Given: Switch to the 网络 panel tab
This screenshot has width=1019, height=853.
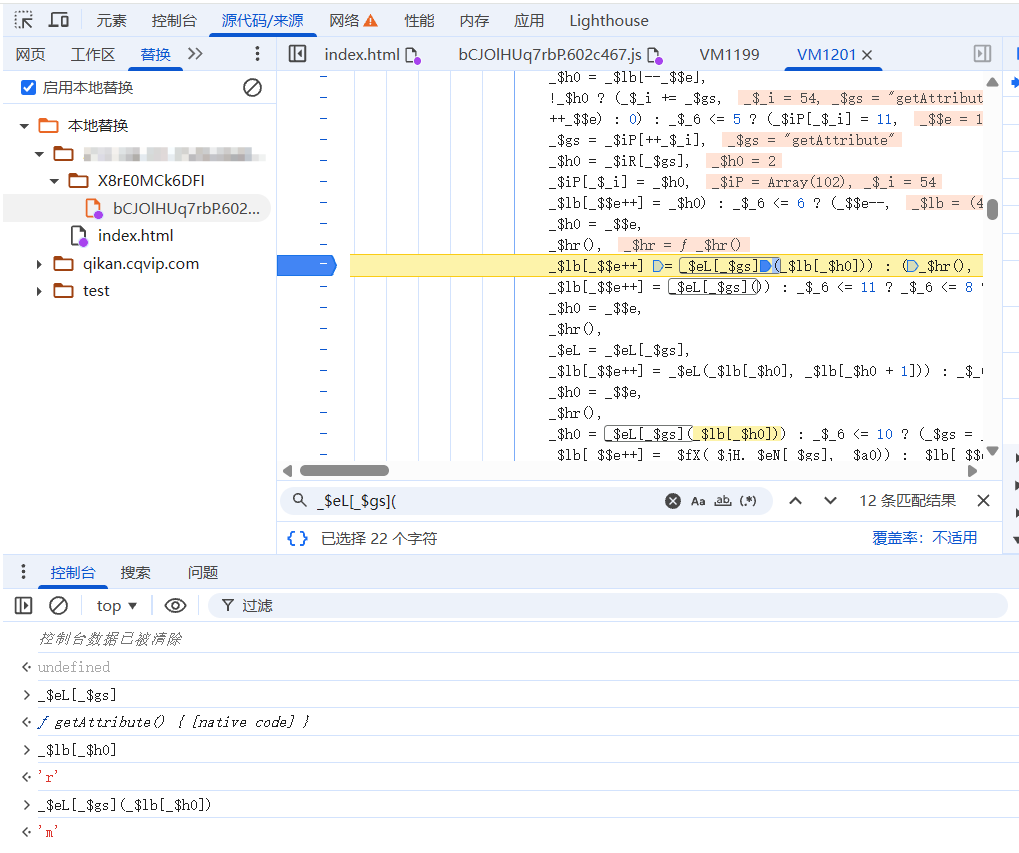Looking at the screenshot, I should click(x=353, y=20).
